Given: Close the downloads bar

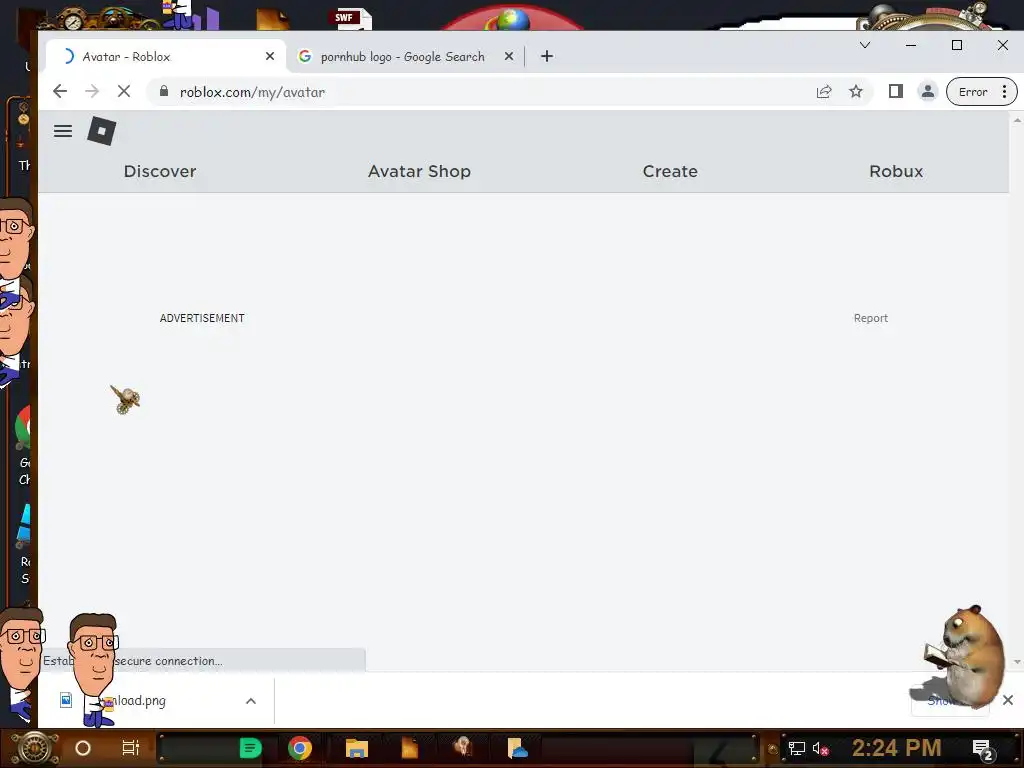Looking at the screenshot, I should tap(1008, 700).
